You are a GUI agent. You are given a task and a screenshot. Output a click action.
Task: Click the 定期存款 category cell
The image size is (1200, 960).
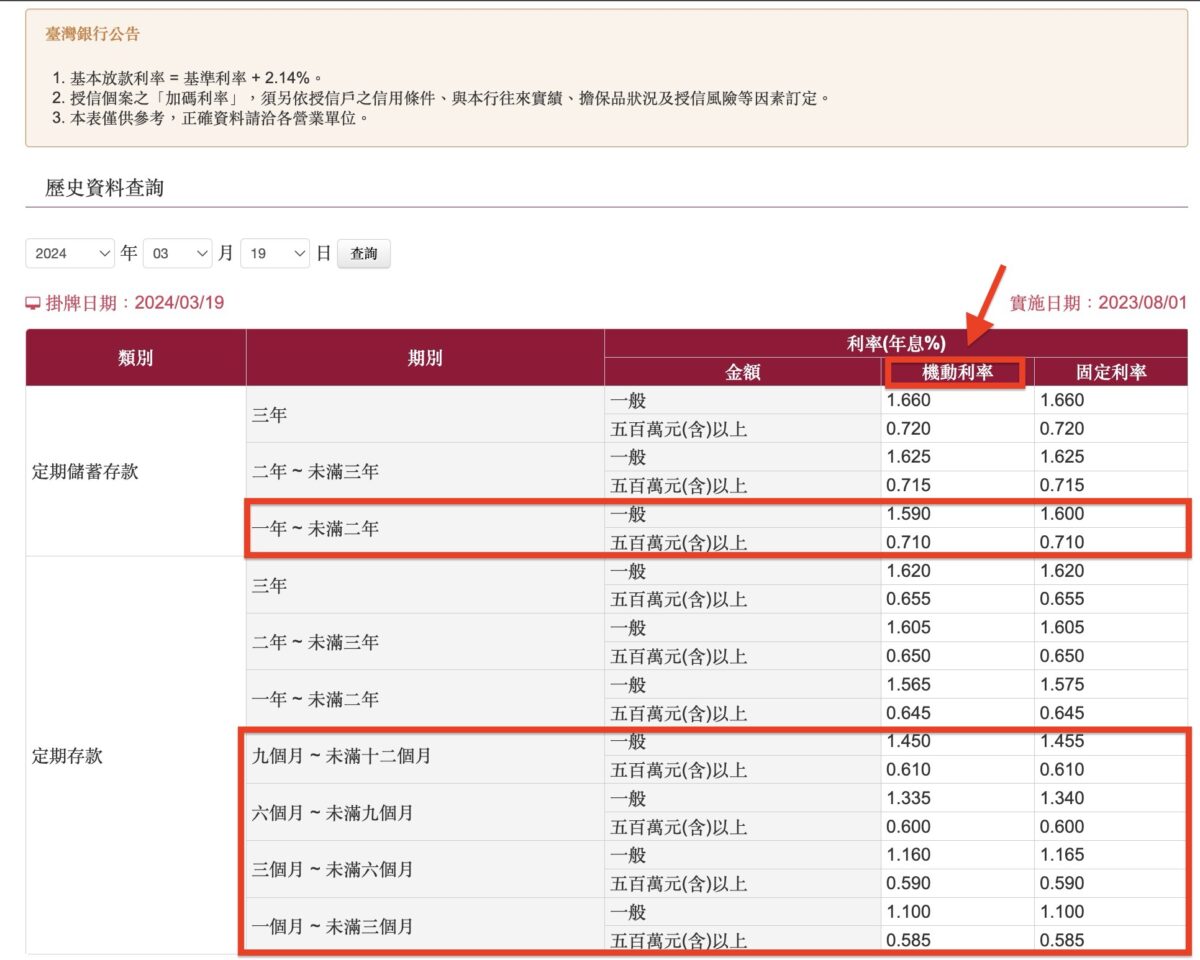click(136, 755)
